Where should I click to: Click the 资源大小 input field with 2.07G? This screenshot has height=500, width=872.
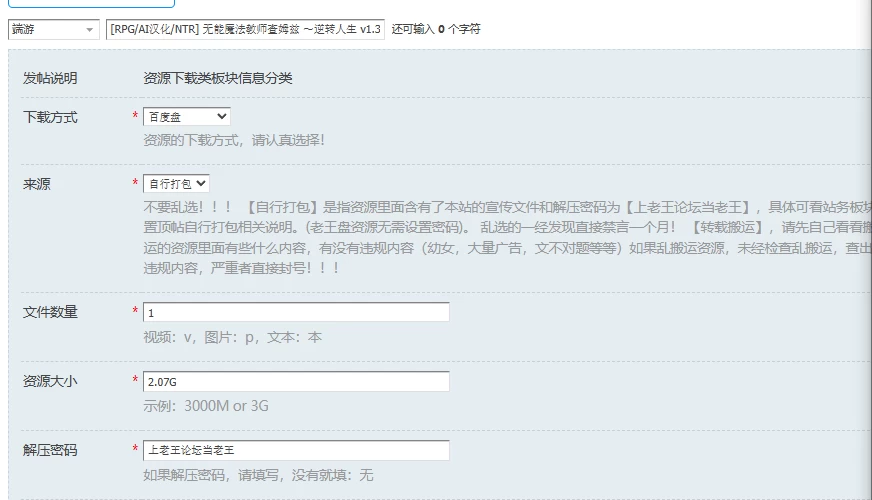(296, 382)
